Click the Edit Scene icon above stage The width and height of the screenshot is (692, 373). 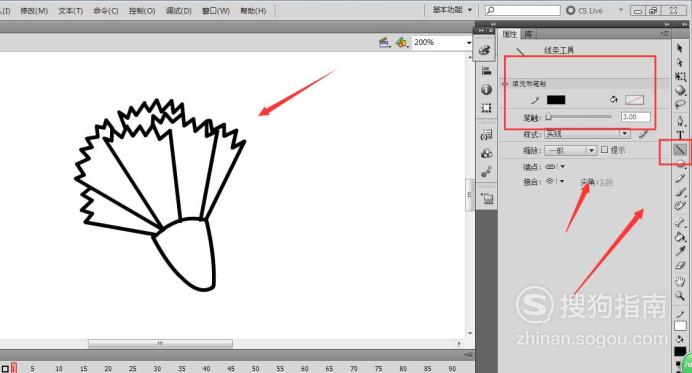(x=384, y=42)
